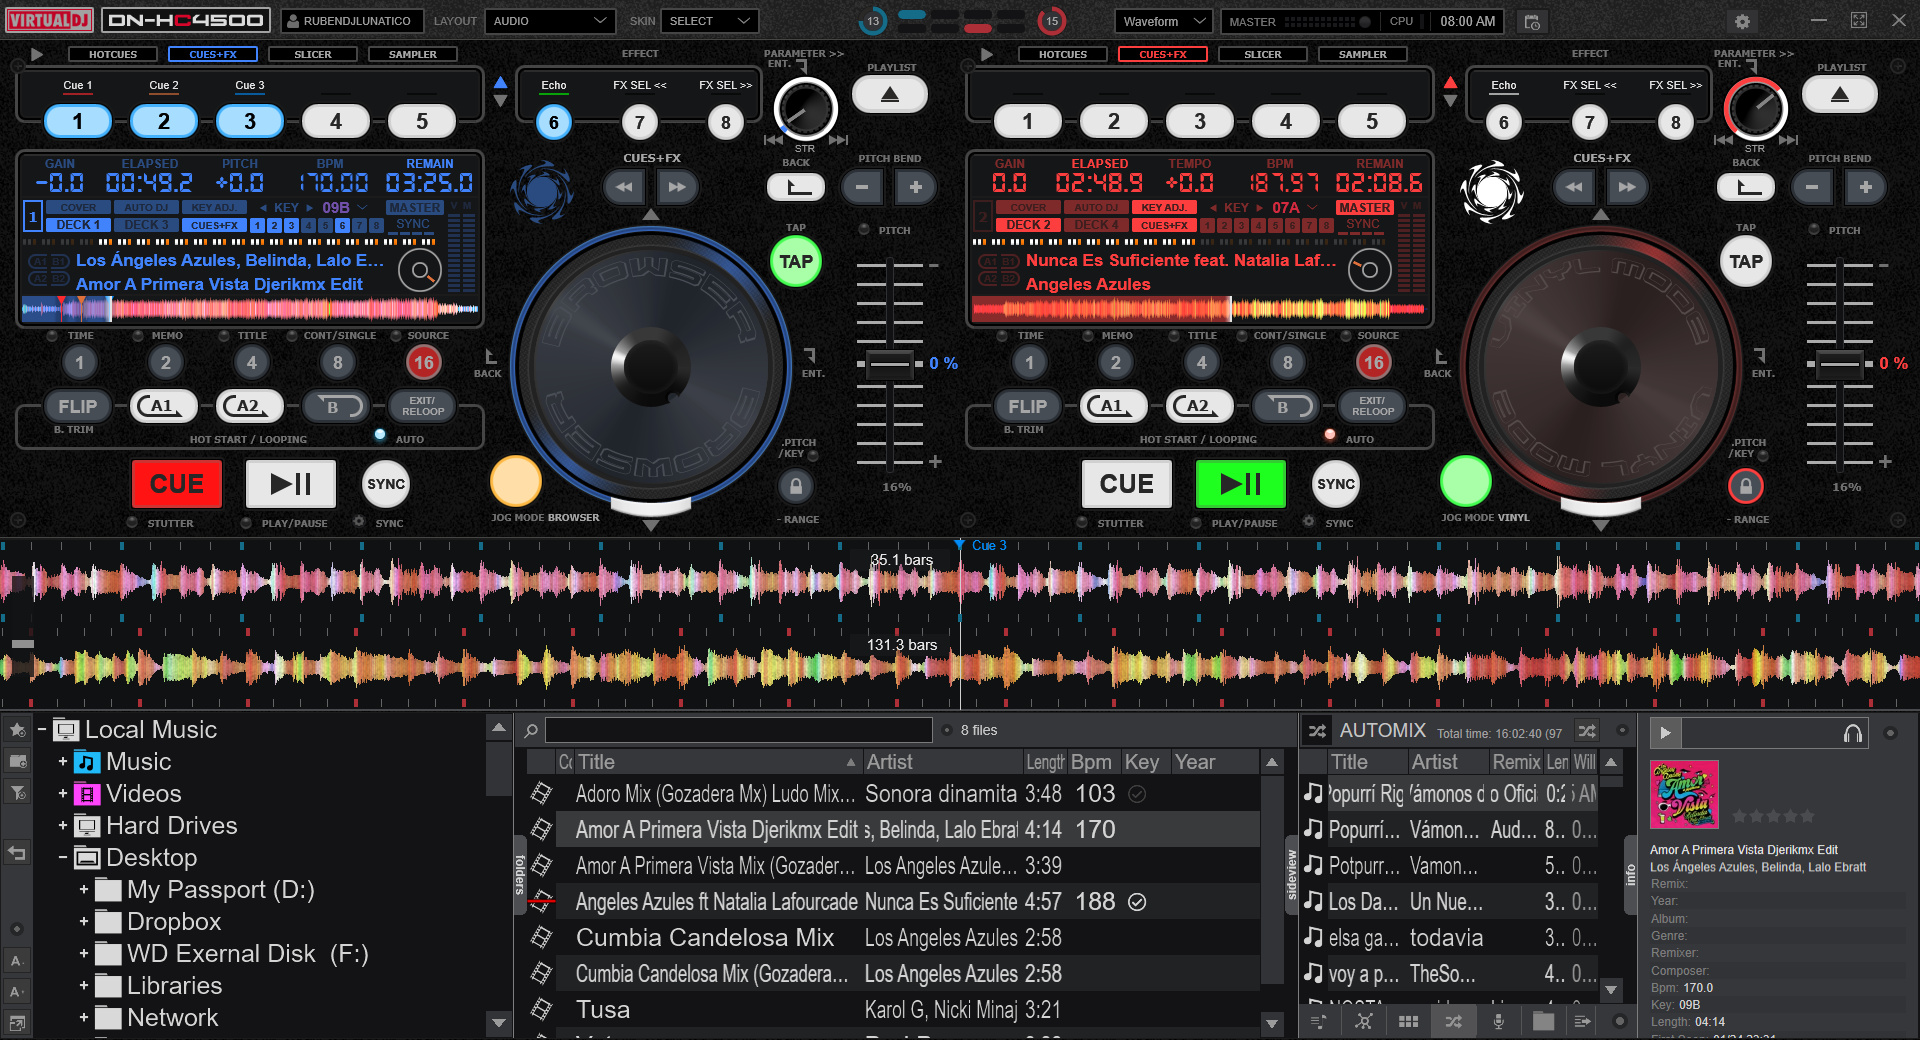The width and height of the screenshot is (1920, 1040).
Task: Click the left deck pitch slider handle
Action: (x=889, y=364)
